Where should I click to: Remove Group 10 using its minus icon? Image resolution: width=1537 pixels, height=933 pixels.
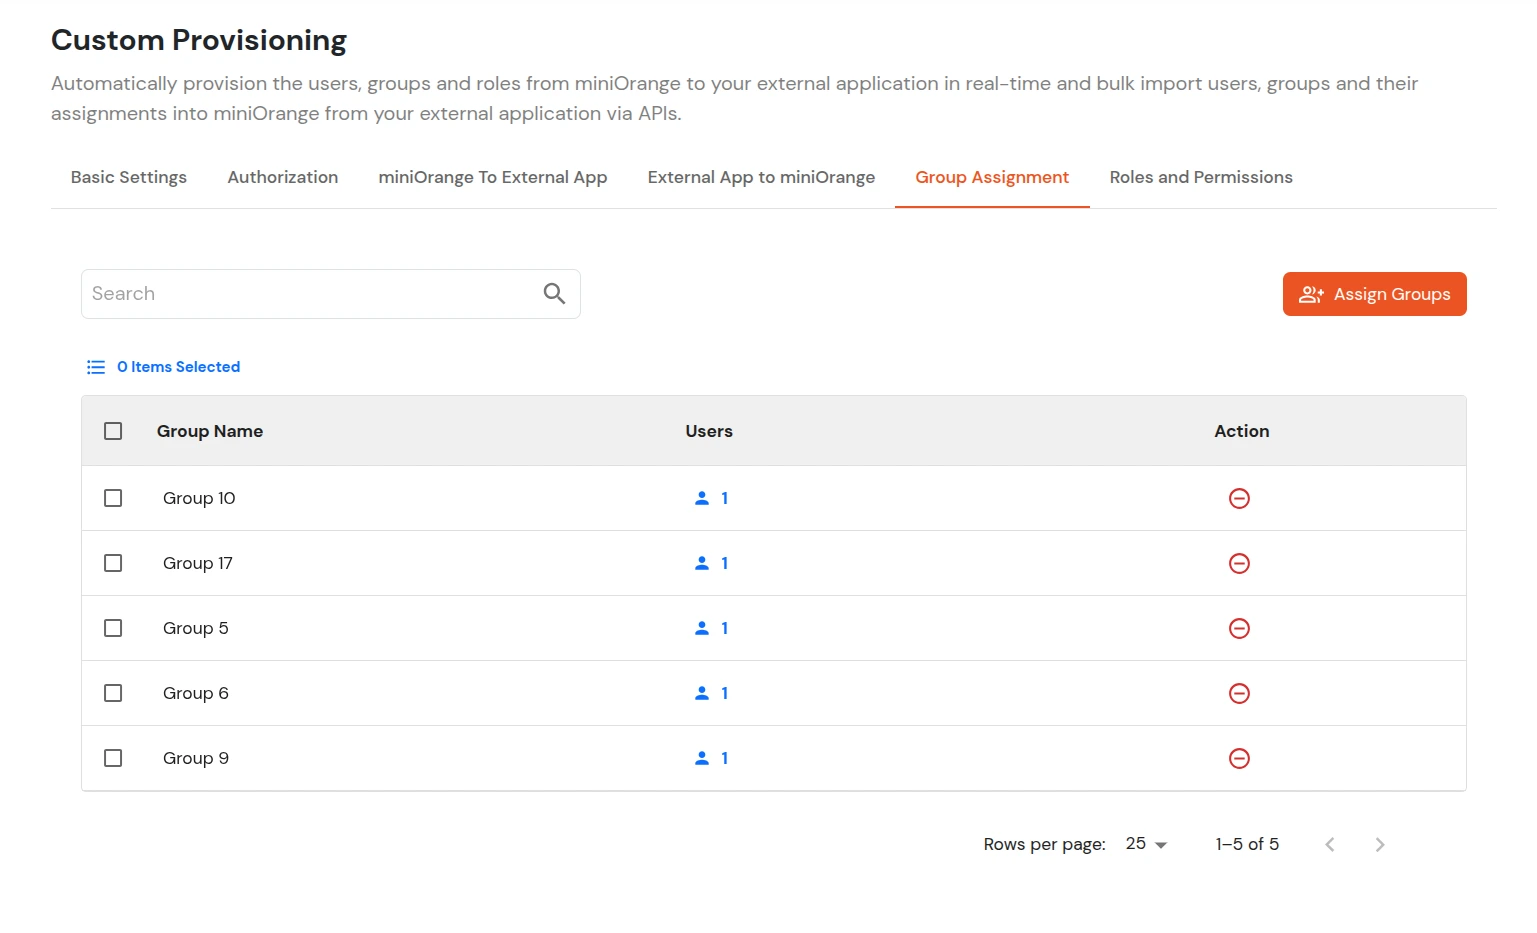pos(1240,497)
